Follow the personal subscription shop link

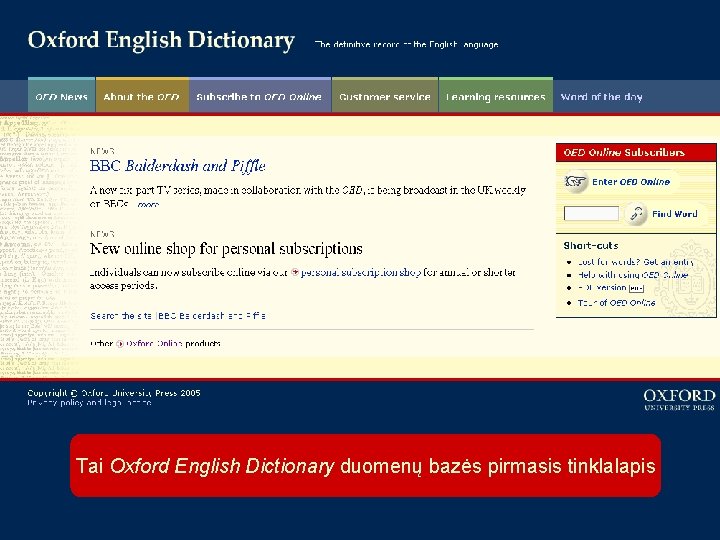coord(361,272)
